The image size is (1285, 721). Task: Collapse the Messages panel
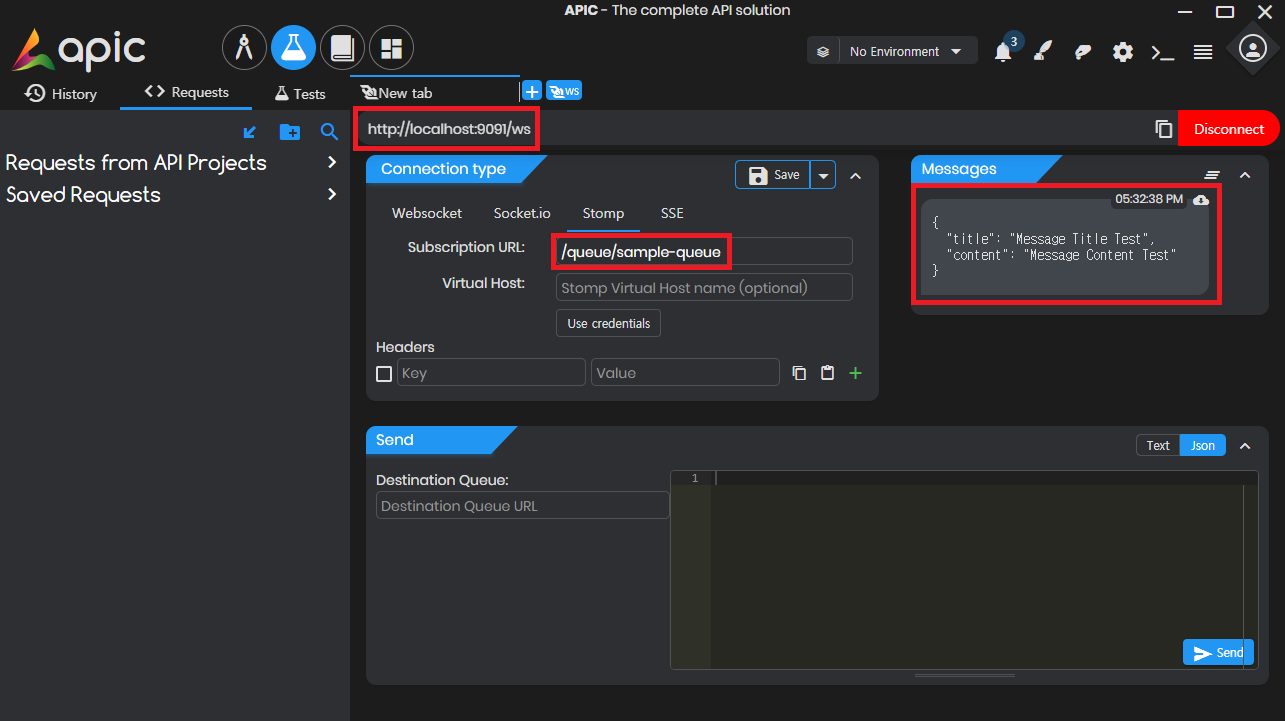point(1245,175)
